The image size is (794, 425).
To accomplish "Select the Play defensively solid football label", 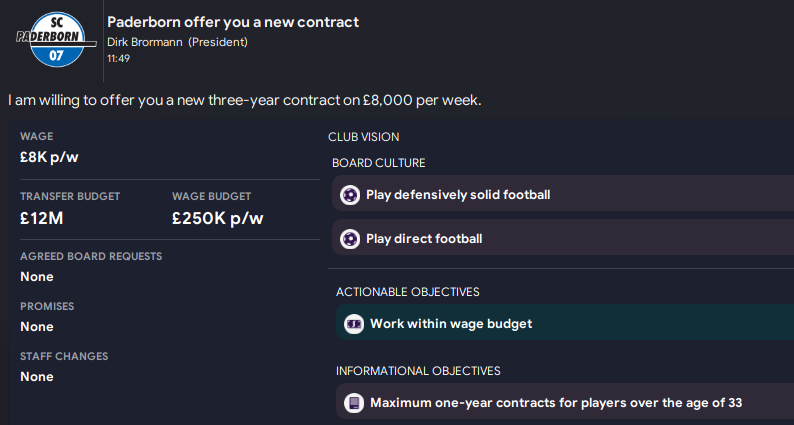I will pyautogui.click(x=458, y=195).
